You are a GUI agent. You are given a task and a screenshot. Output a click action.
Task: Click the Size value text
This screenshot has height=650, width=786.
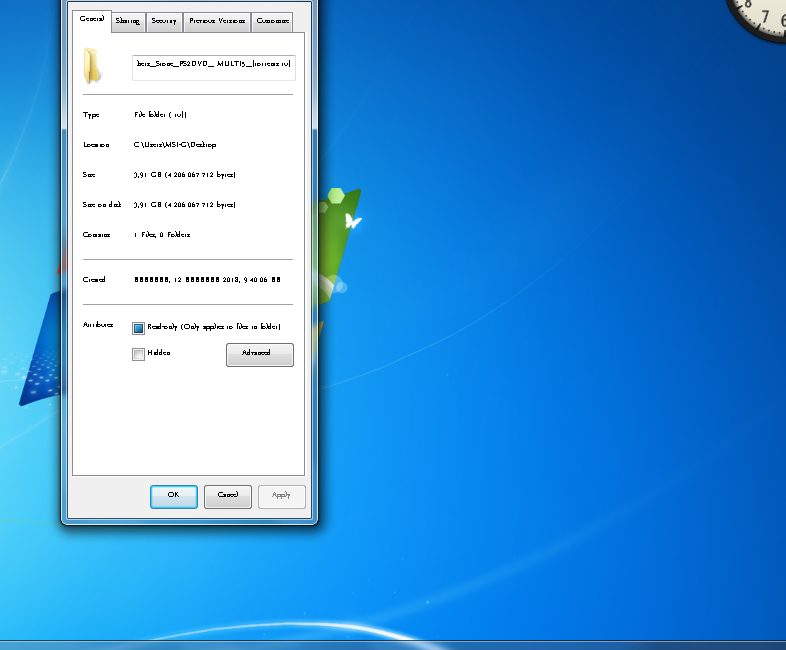[x=185, y=175]
